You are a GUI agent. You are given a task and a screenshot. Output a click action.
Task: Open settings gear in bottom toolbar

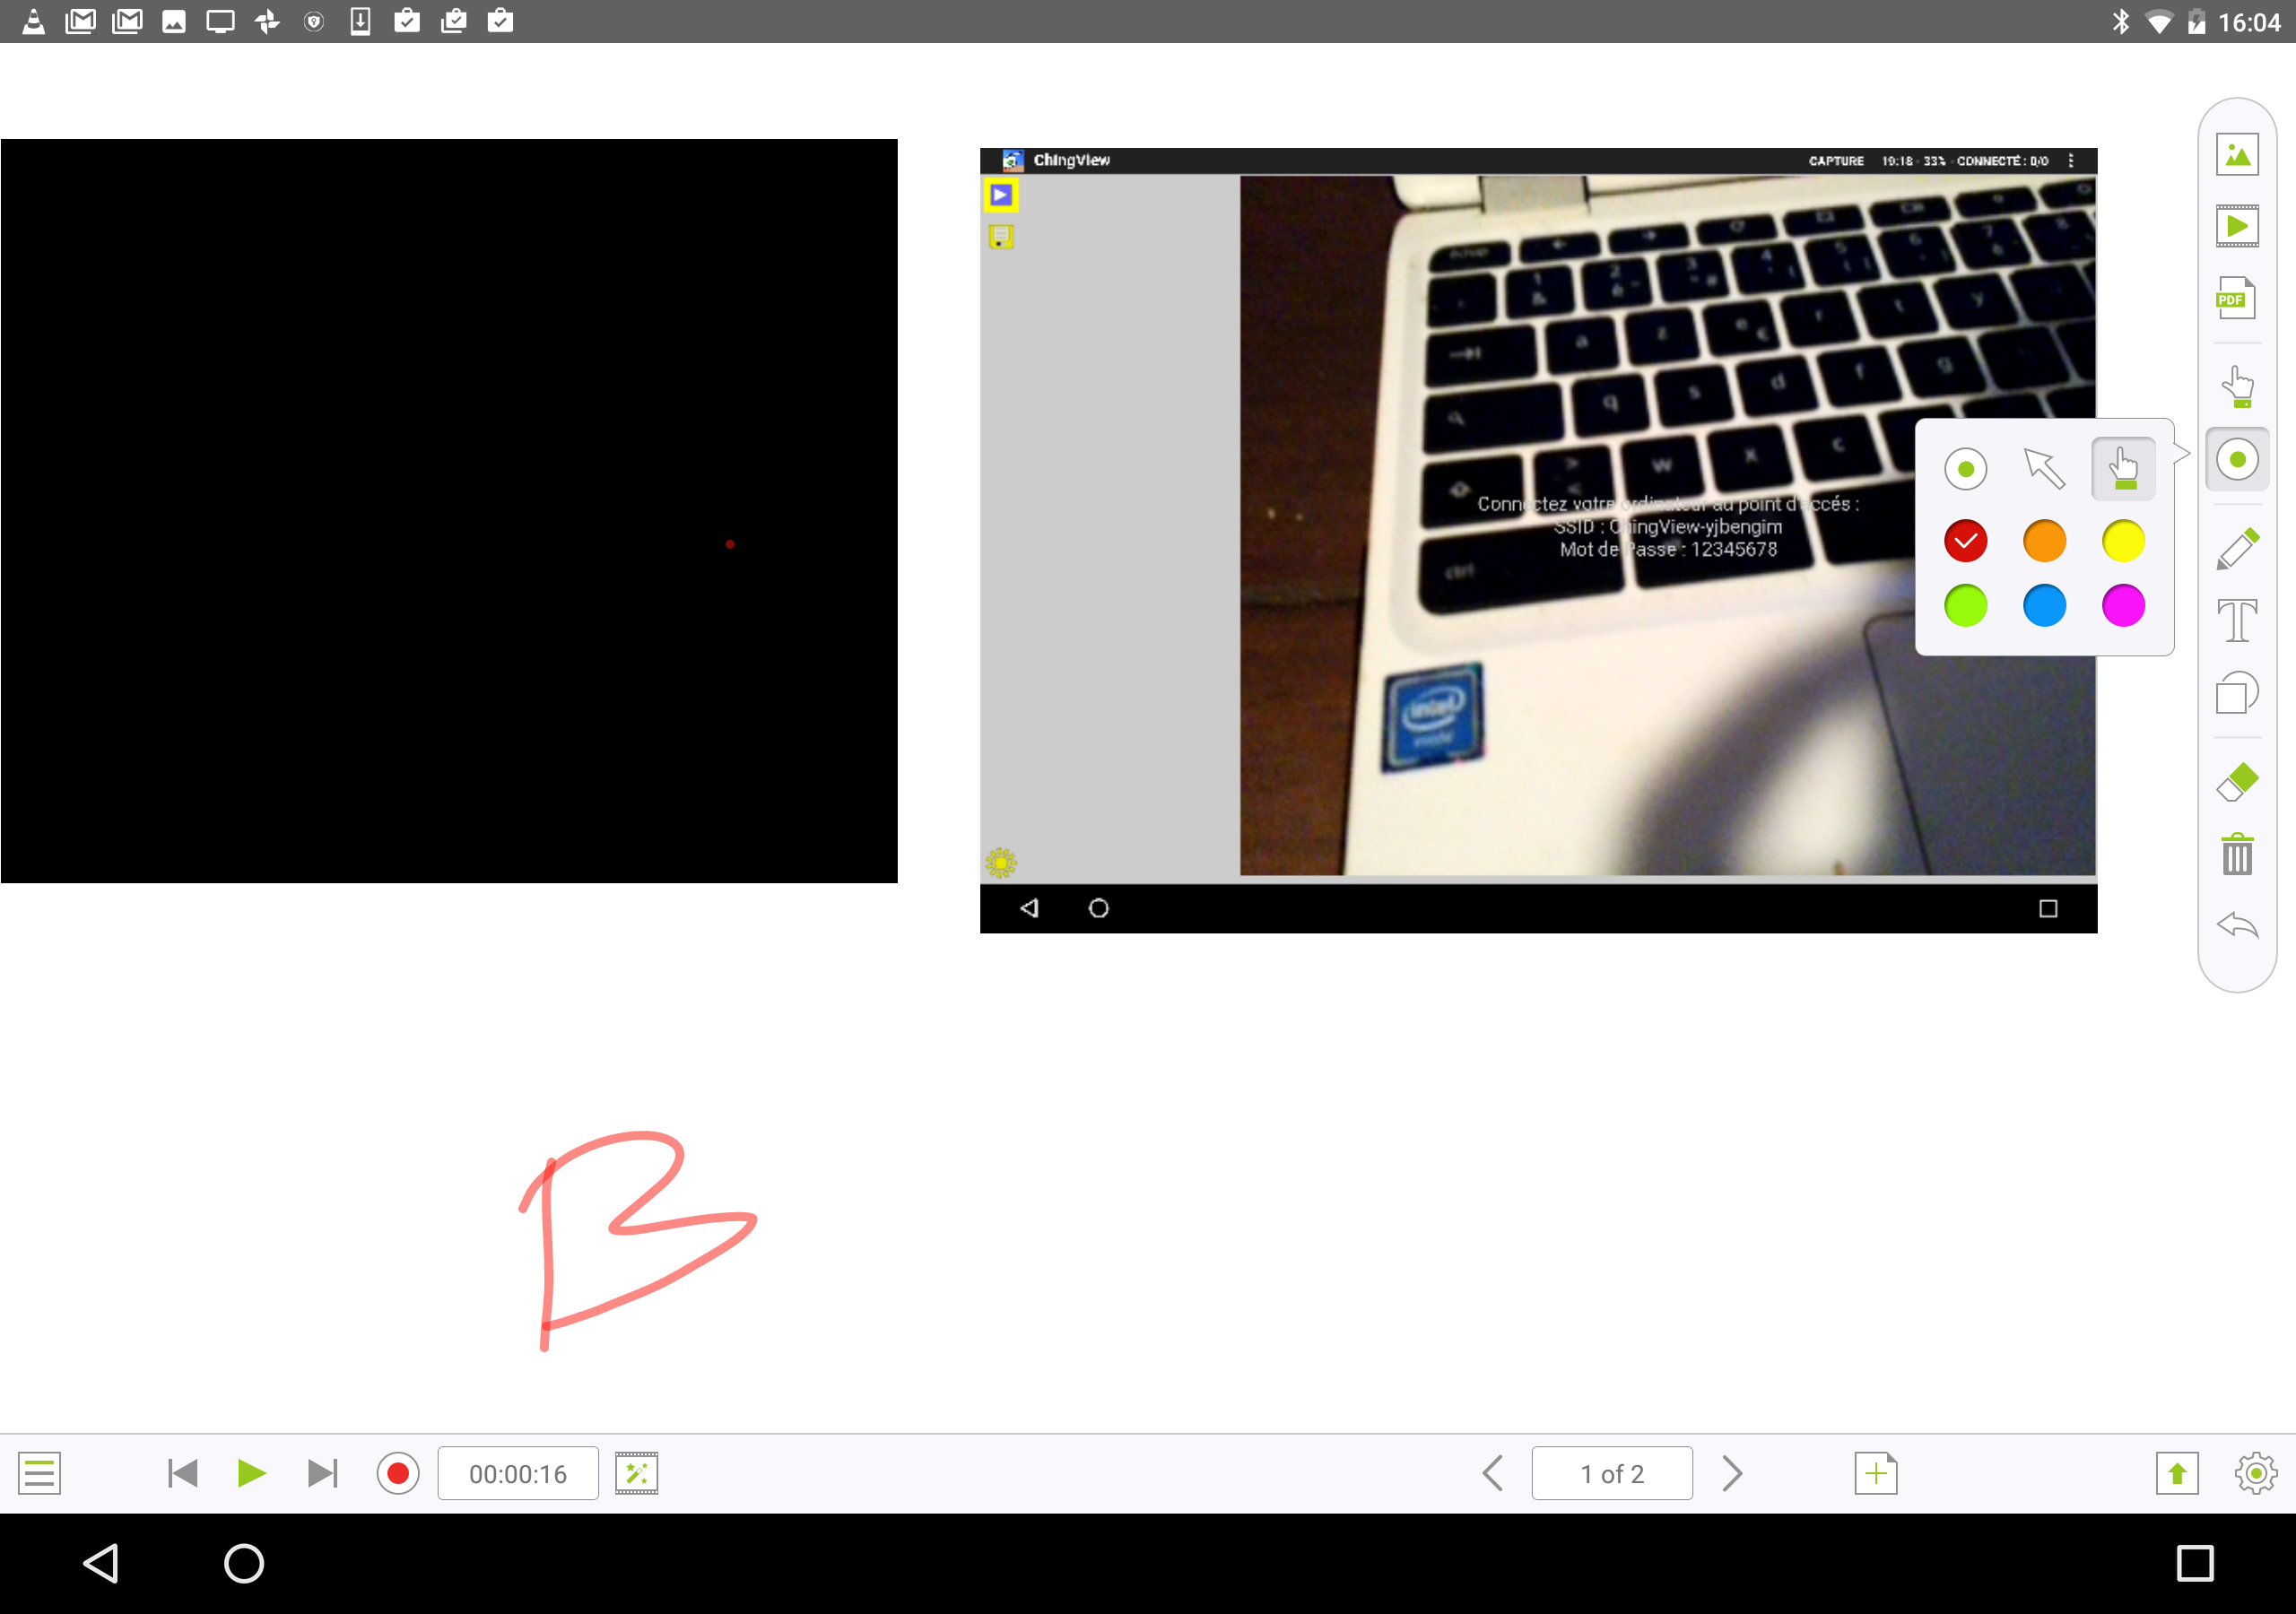click(2256, 1473)
